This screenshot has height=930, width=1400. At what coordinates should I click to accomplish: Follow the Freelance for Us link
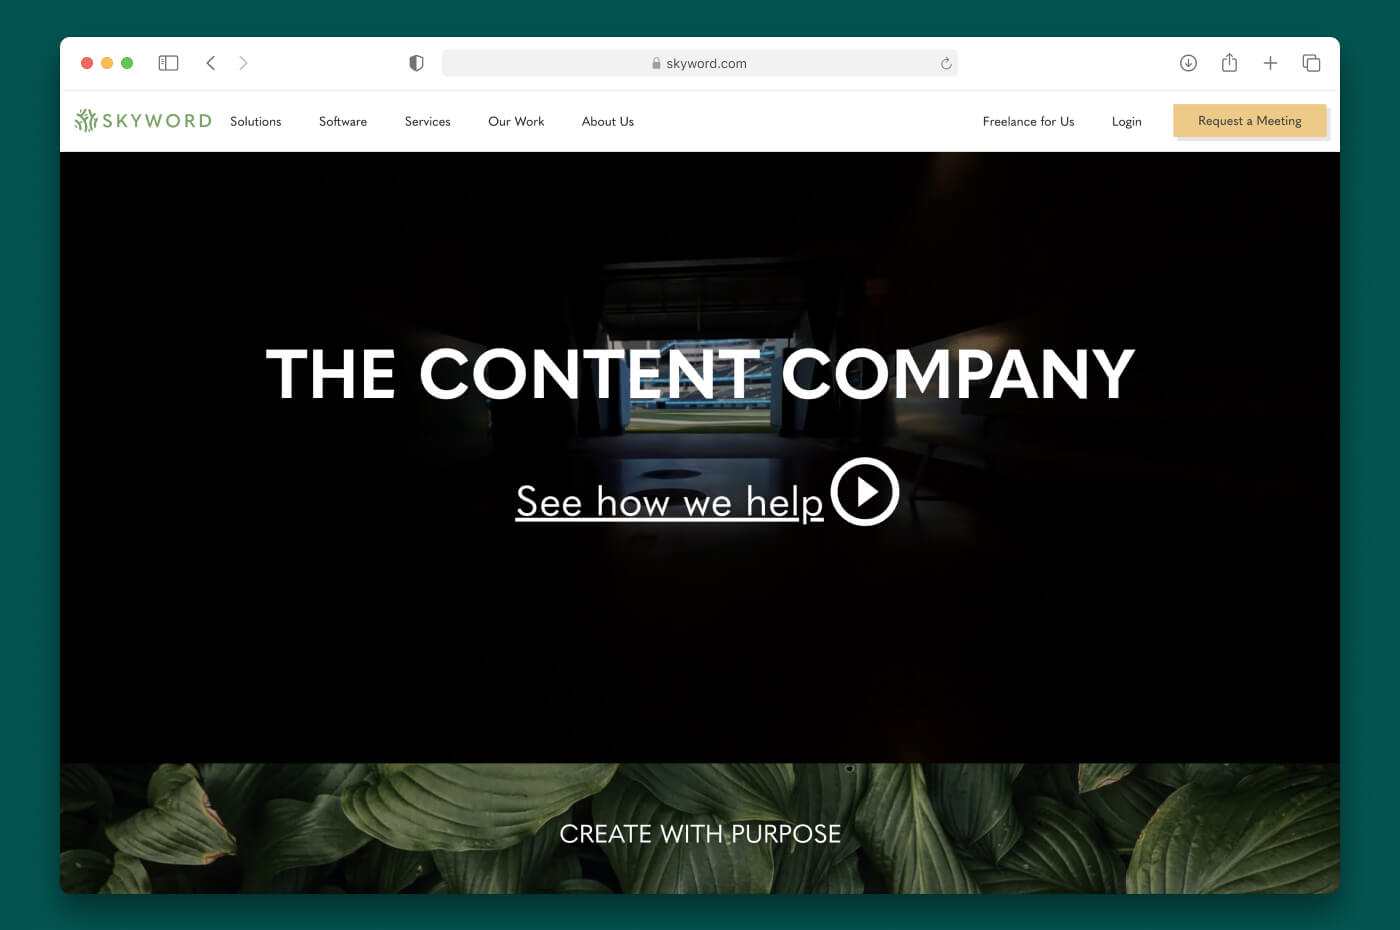(x=1028, y=121)
